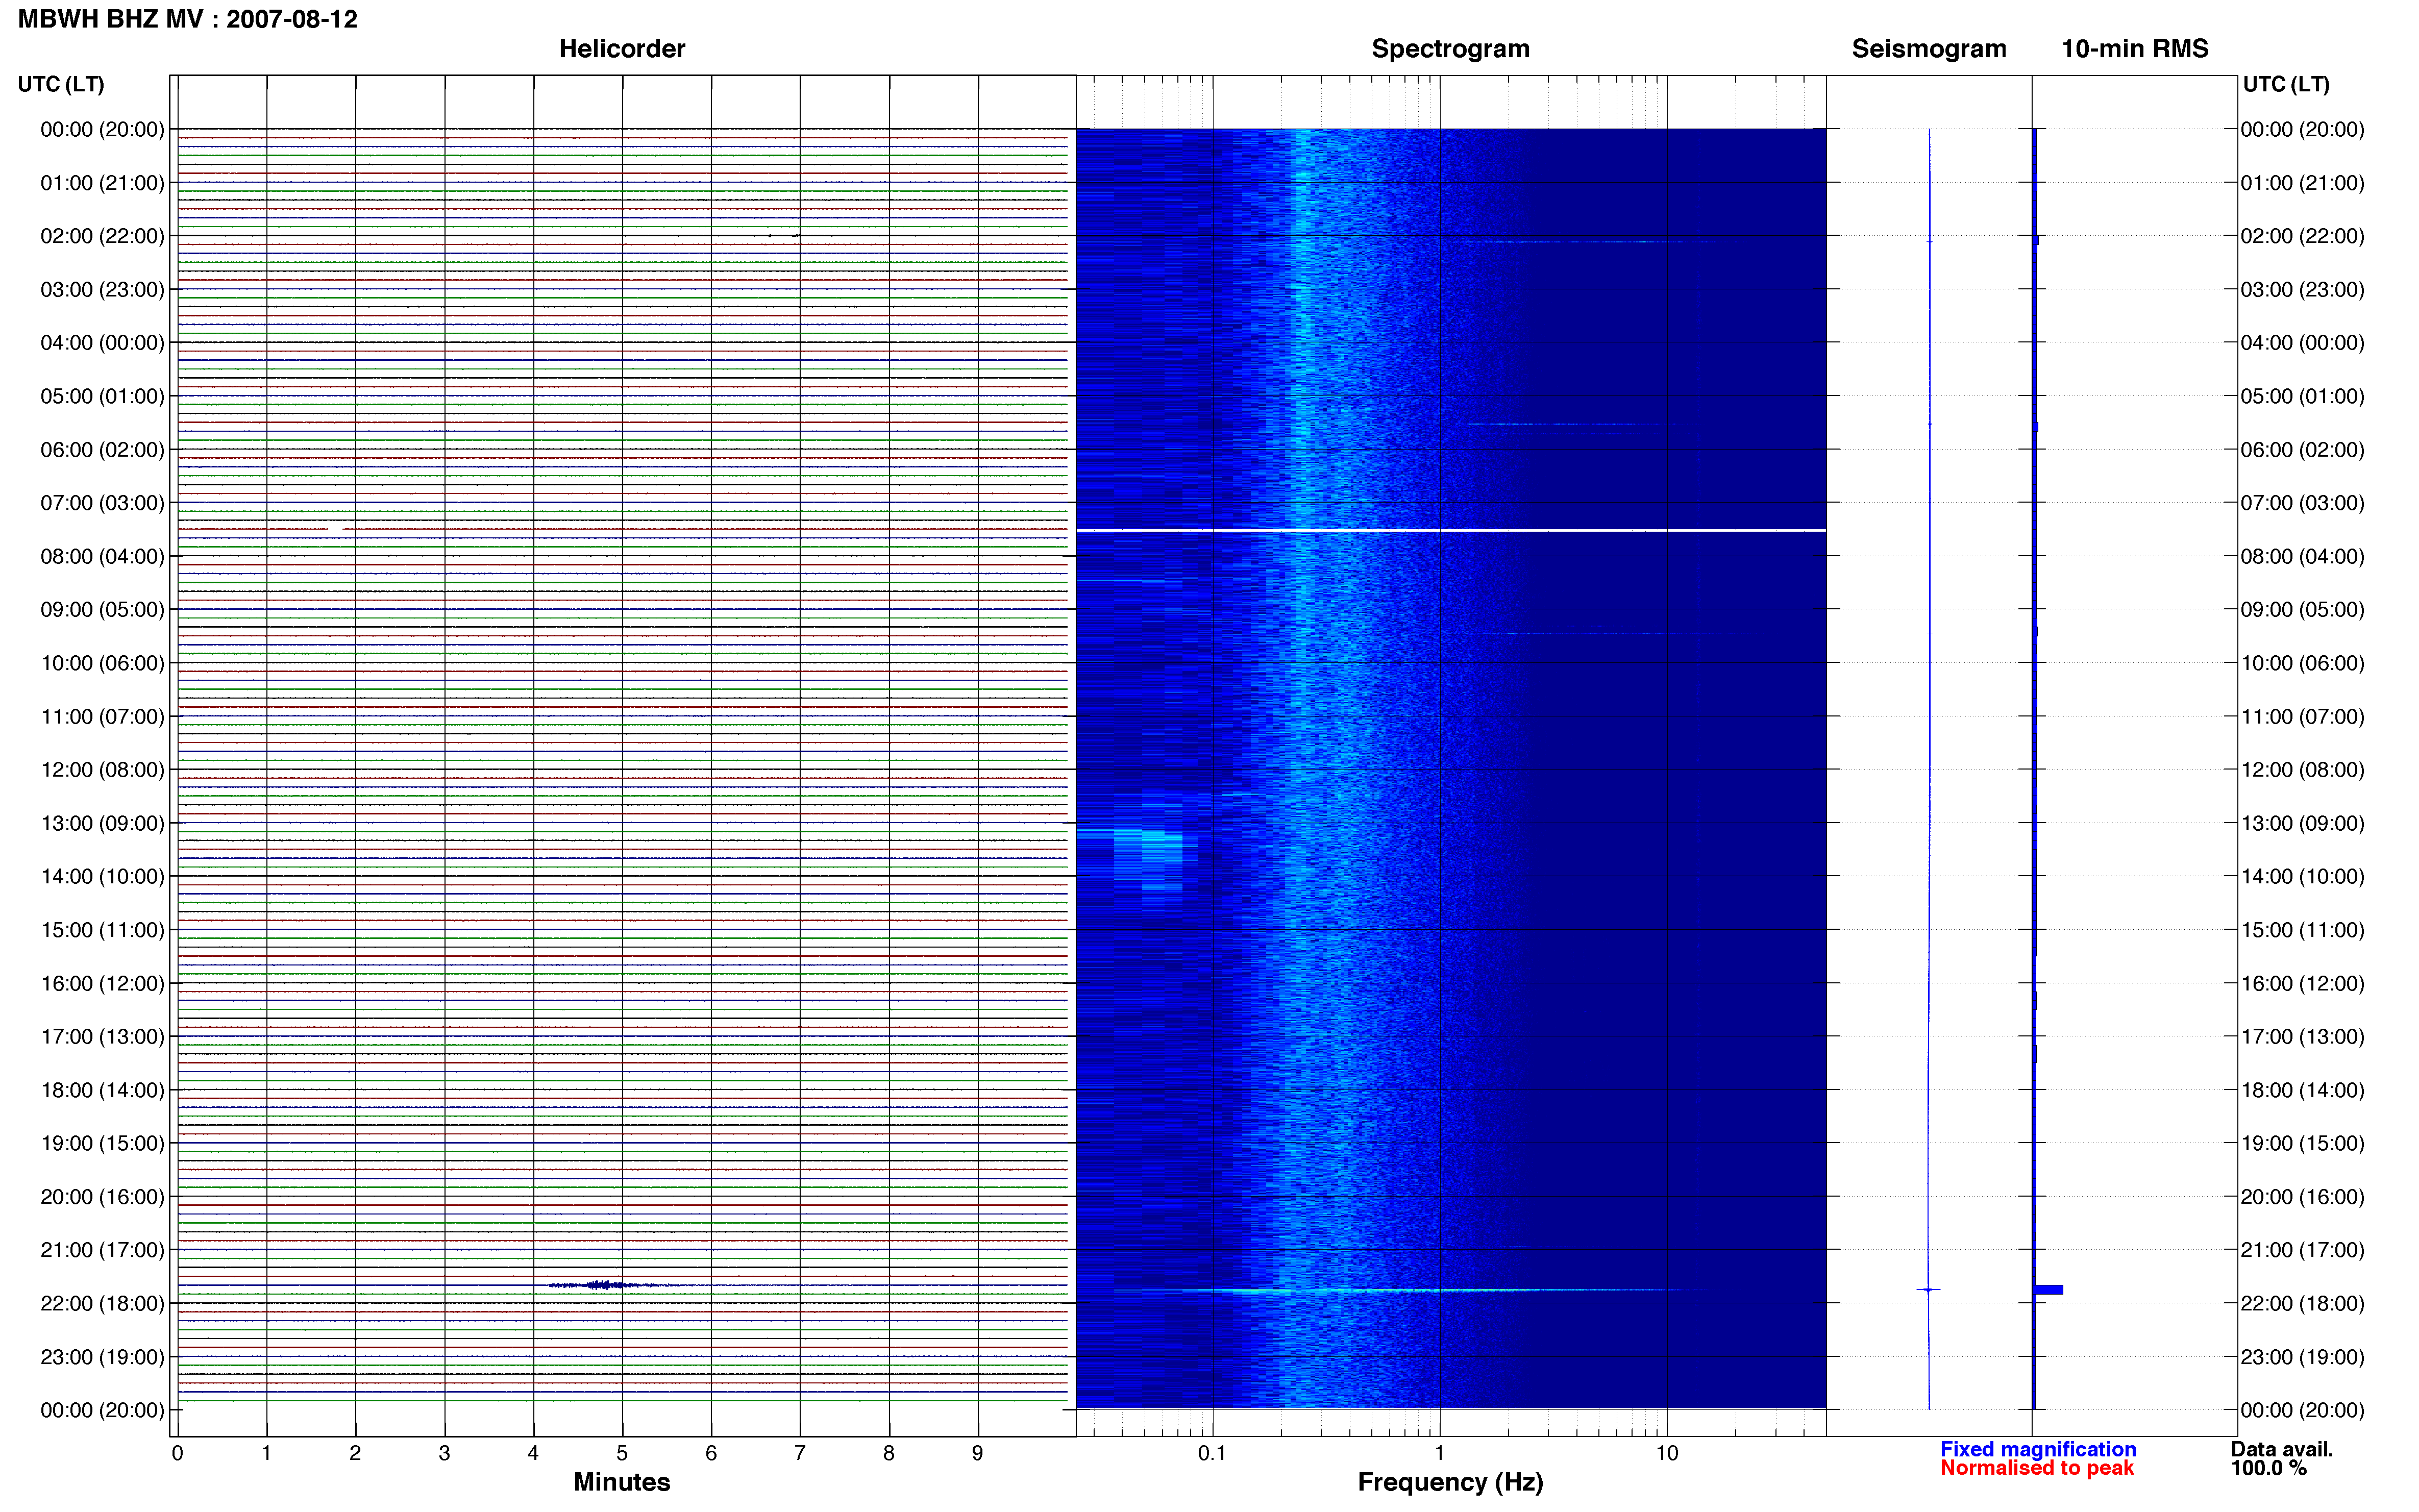Click the left-axis time label '07:00 (03:00)'
This screenshot has height=1512, width=2419.
pos(102,503)
